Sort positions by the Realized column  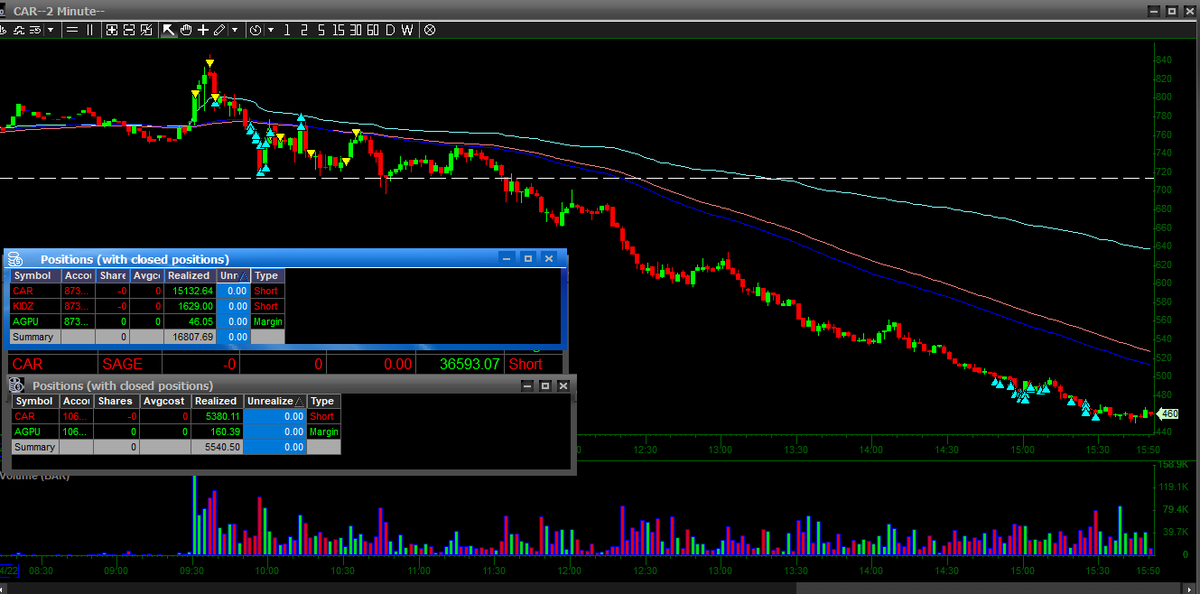(x=188, y=275)
